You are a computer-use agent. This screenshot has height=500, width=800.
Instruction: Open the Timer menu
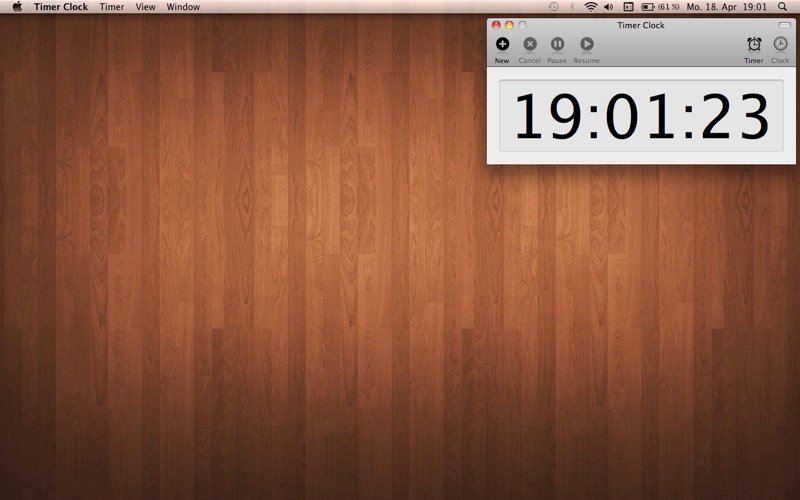tap(112, 7)
